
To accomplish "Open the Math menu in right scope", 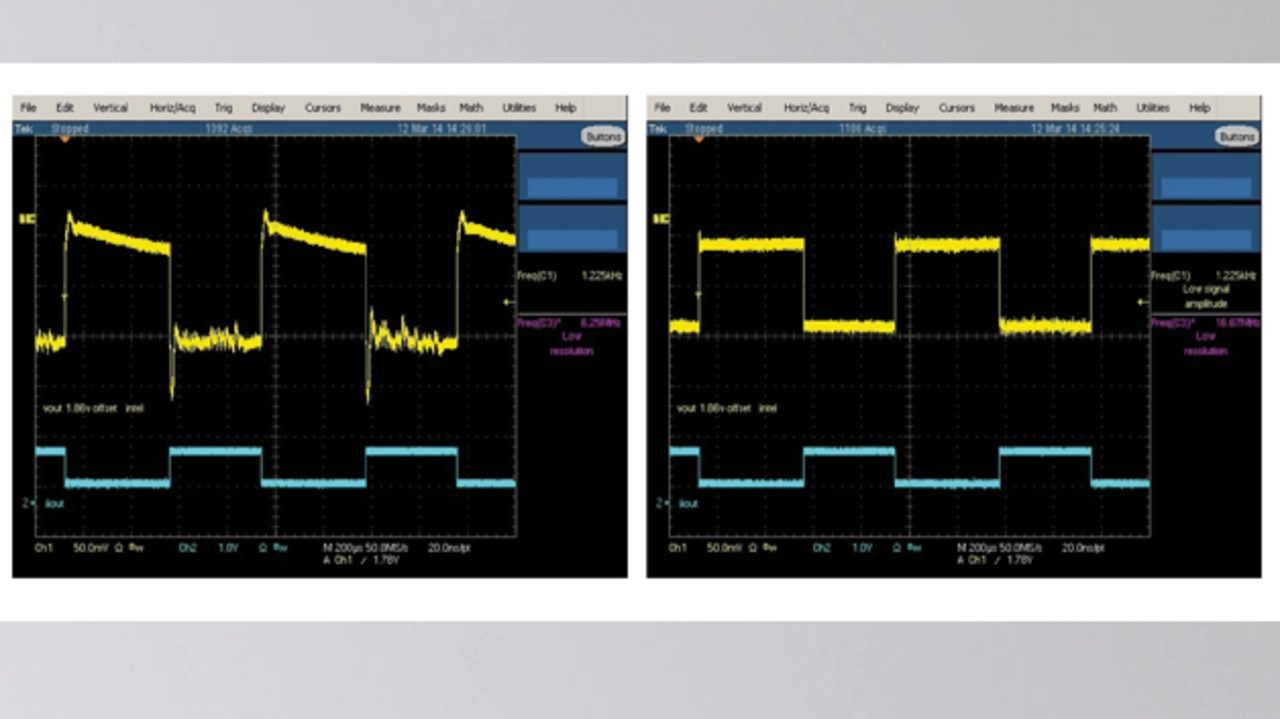I will tap(1104, 108).
